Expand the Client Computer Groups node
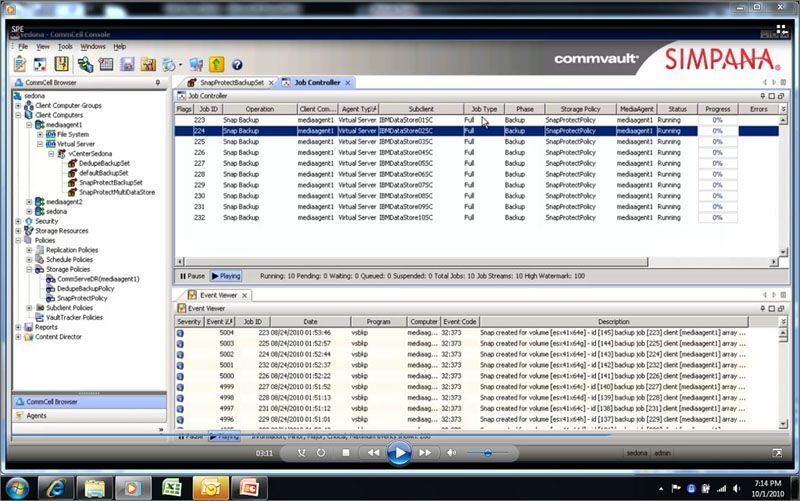 coord(18,106)
